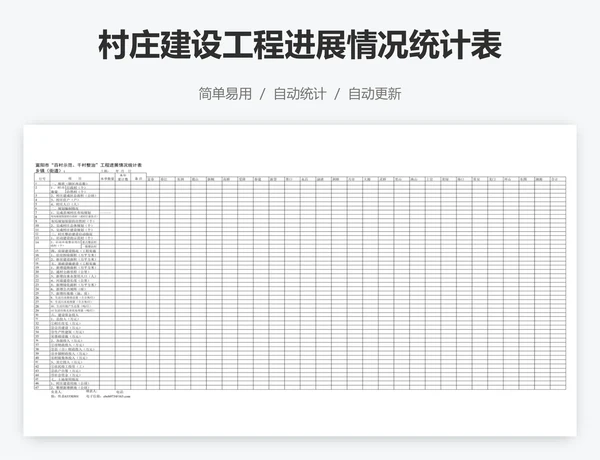Select the 自动统计 subtitle text
The width and height of the screenshot is (600, 460).
(x=300, y=94)
